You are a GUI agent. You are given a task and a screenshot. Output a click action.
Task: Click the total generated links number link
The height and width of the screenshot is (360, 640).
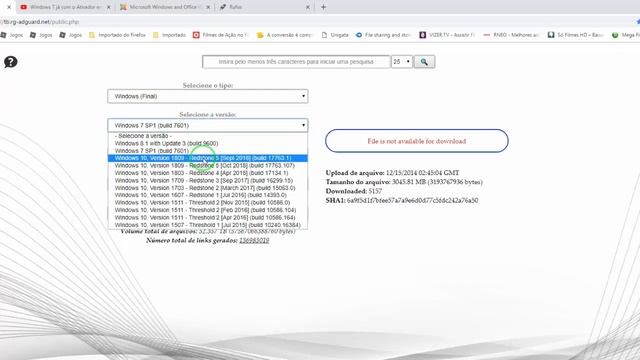click(x=254, y=240)
